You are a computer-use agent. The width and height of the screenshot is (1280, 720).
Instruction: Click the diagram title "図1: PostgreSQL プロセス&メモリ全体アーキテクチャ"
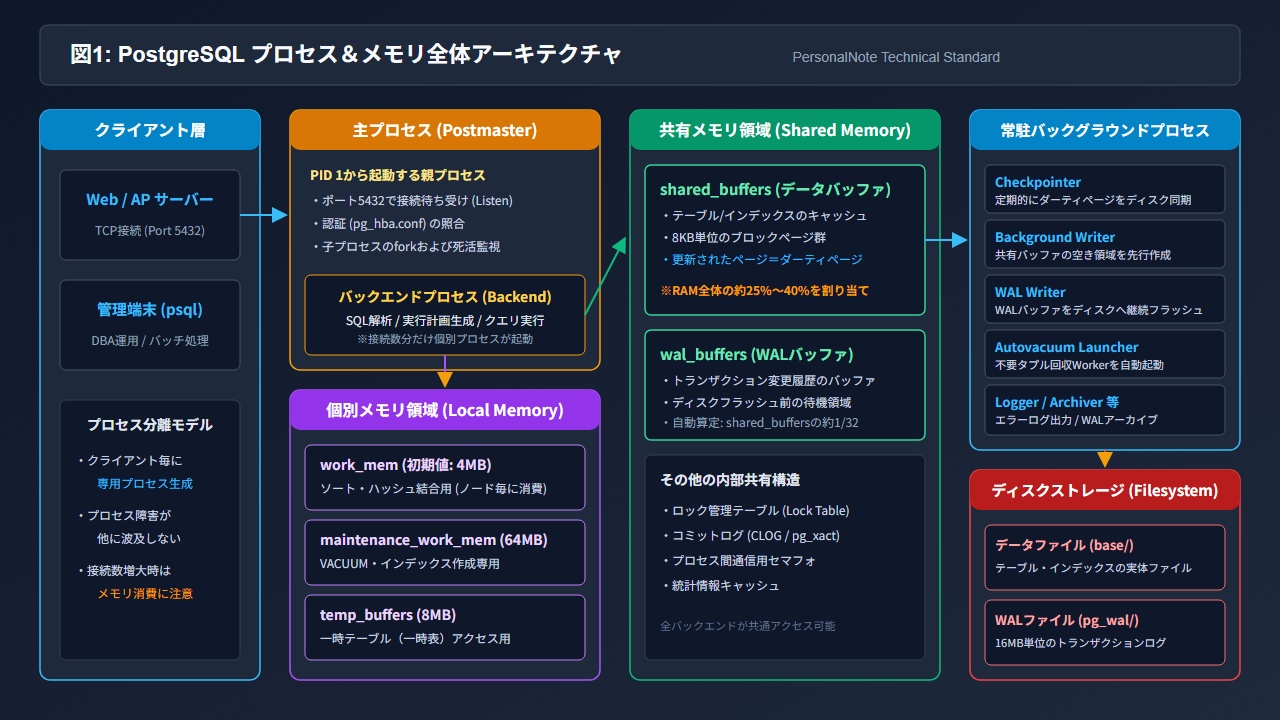coord(346,55)
